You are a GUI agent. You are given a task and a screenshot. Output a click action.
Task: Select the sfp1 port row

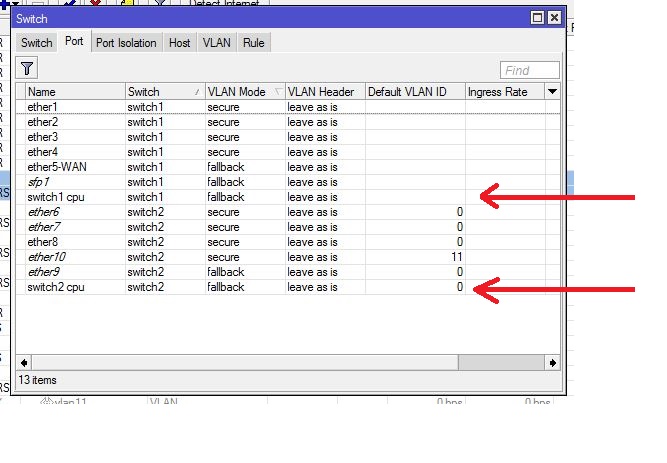288,182
